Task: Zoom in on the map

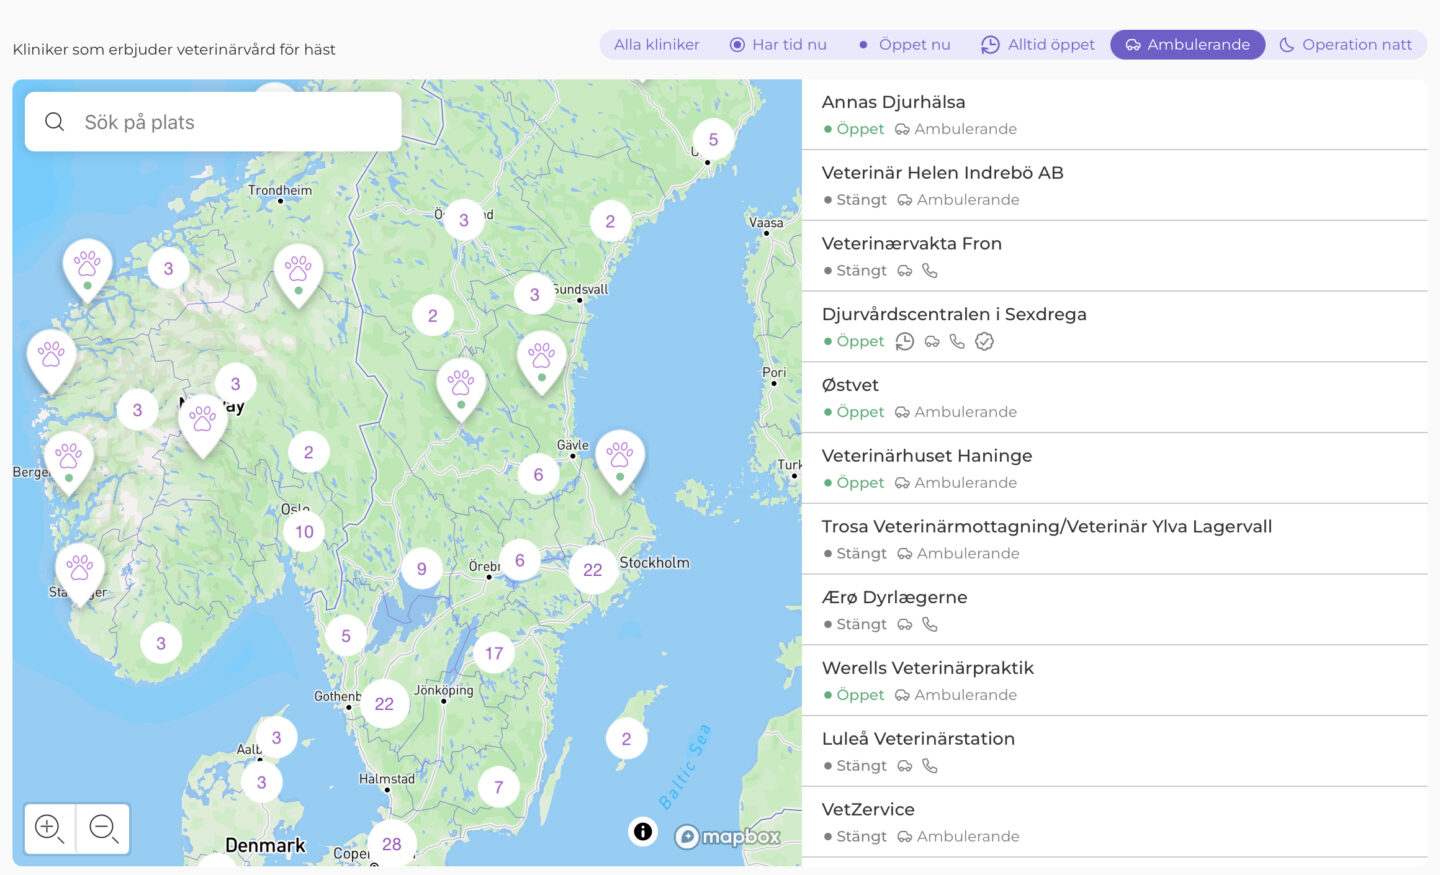Action: point(49,828)
